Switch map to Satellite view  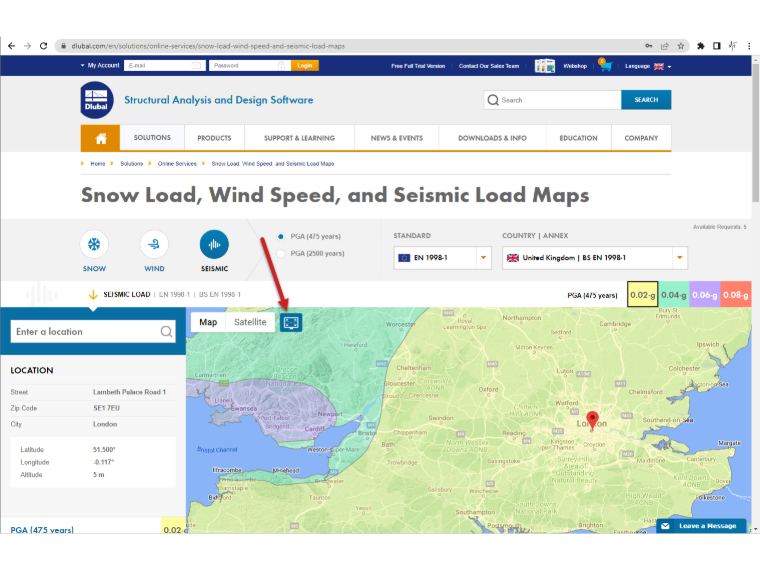pos(250,322)
